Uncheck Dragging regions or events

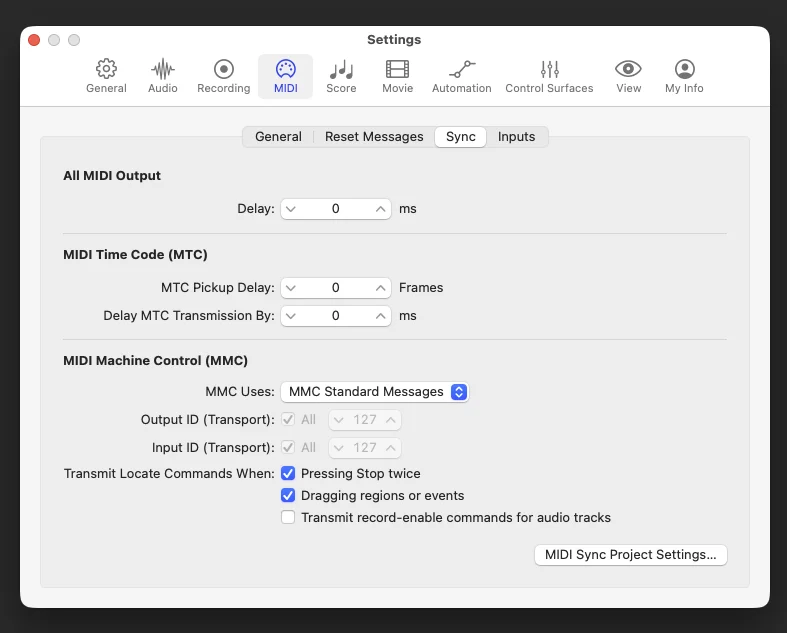tap(288, 495)
